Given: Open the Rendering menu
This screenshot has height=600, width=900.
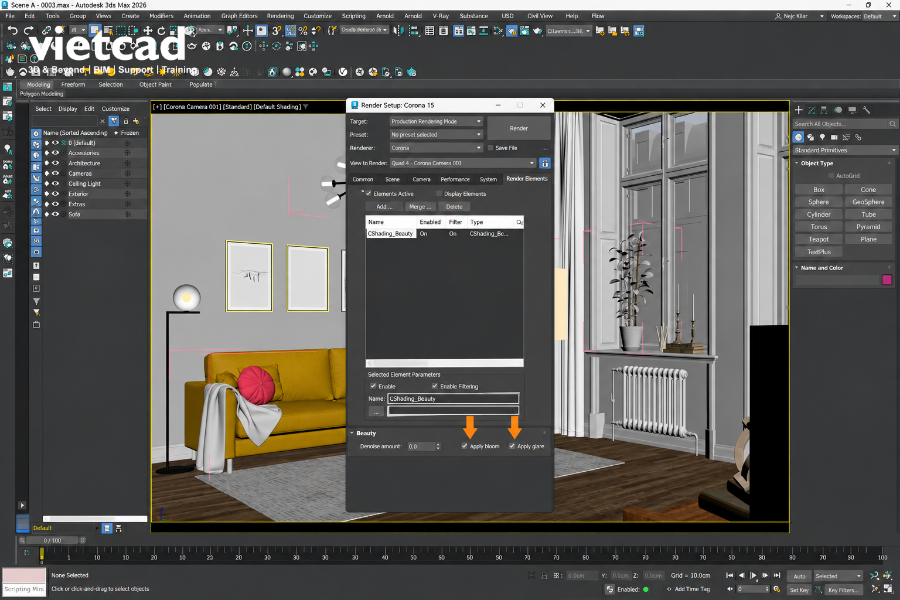Looking at the screenshot, I should click(x=280, y=16).
